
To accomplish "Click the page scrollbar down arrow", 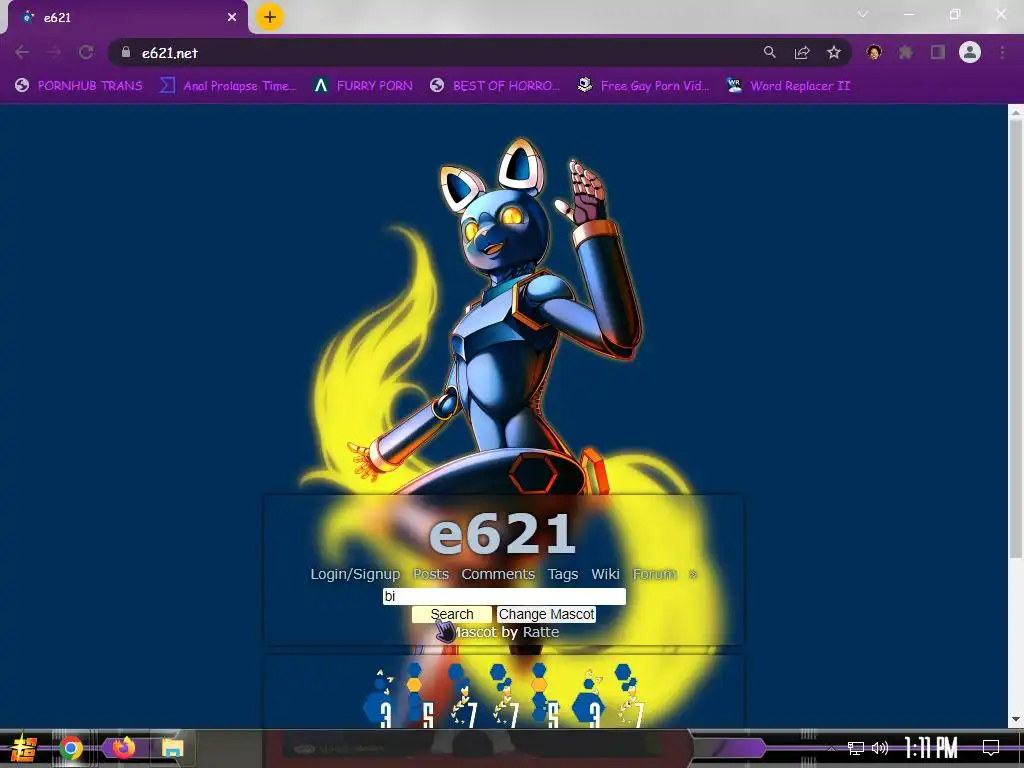I will (1016, 719).
